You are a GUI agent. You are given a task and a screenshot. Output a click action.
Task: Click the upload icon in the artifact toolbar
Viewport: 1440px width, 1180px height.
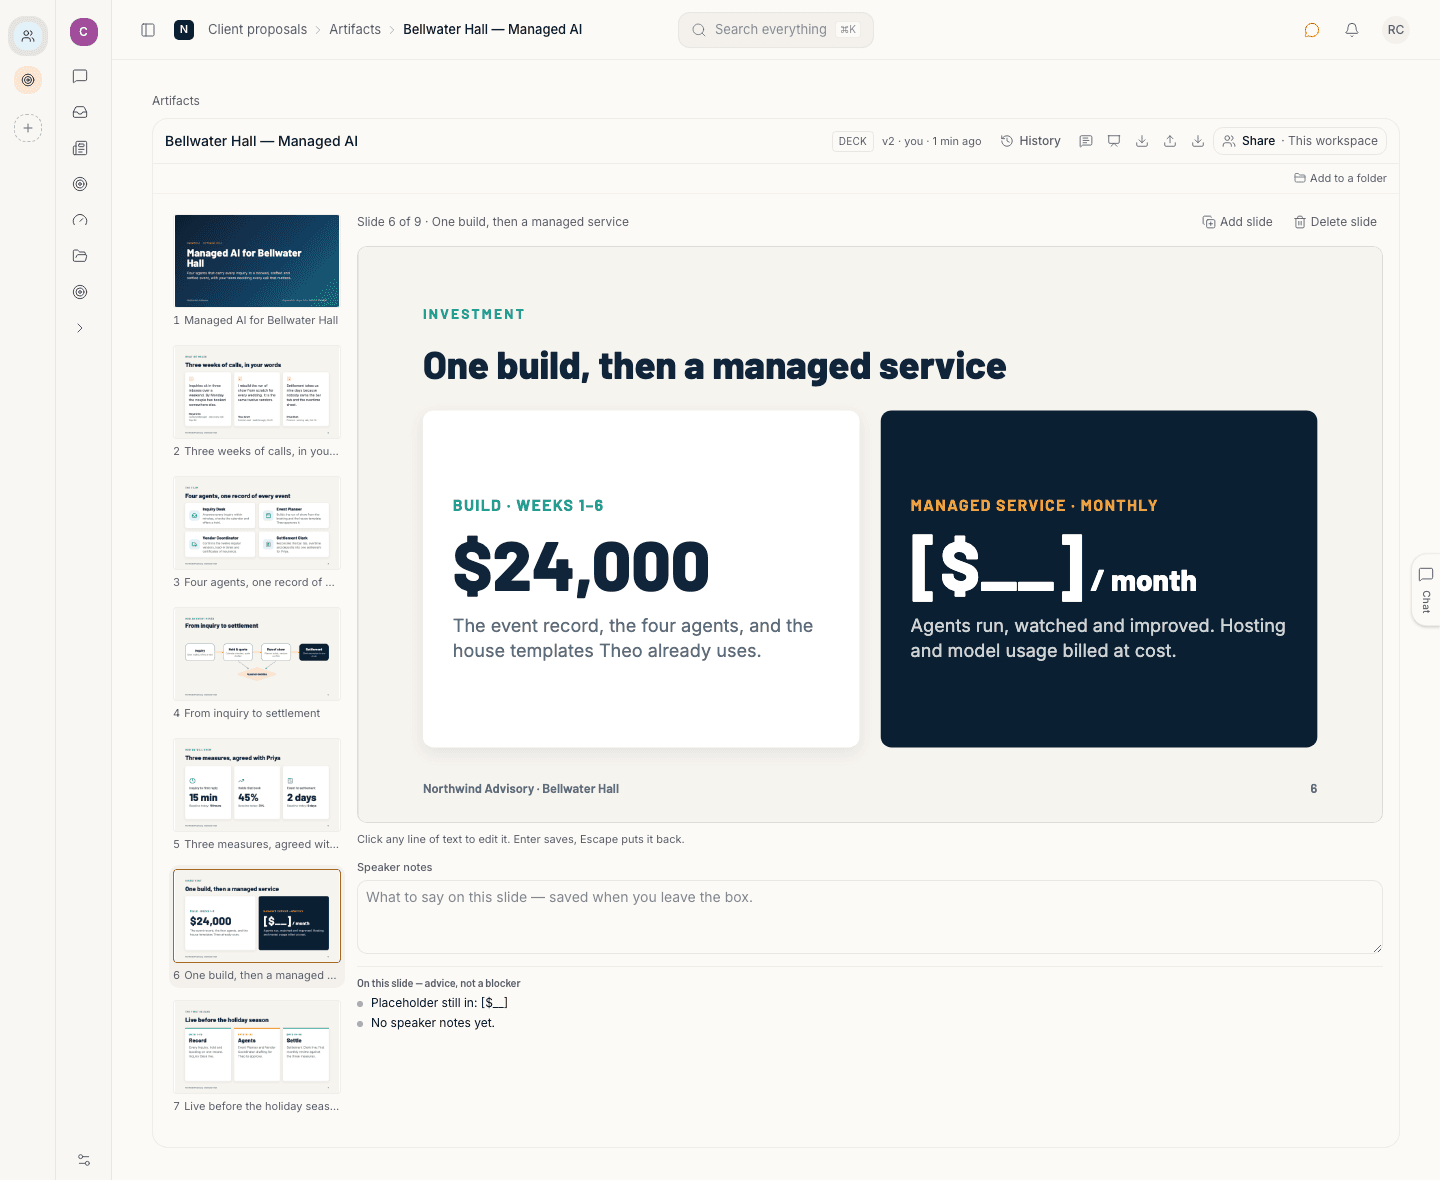(x=1170, y=141)
